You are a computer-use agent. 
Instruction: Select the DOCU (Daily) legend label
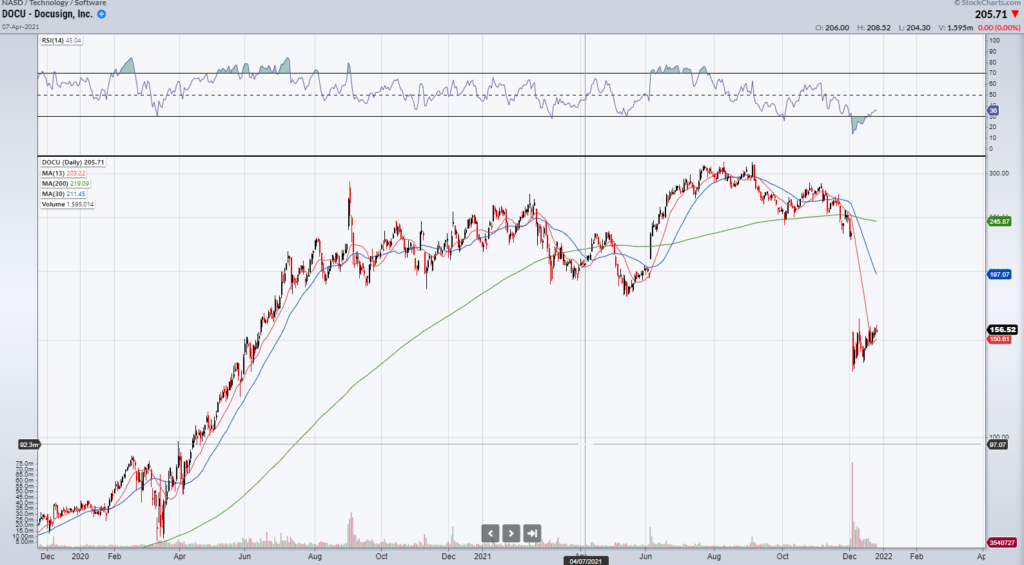tap(73, 162)
